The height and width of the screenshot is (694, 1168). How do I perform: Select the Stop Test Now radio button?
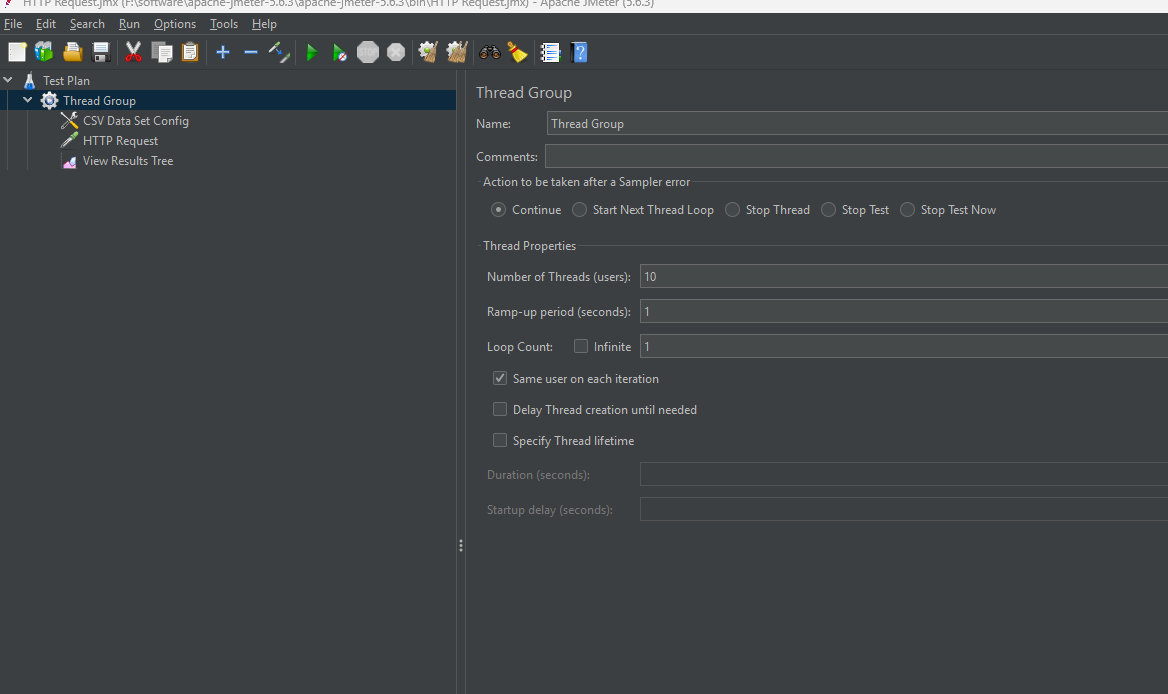(907, 210)
